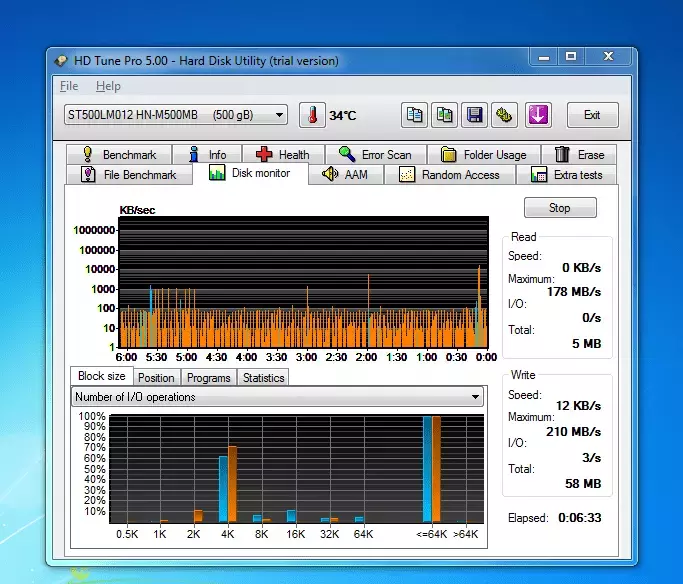Click the orange 2K bar in the block size chart
Screen dimensions: 683x584
click(198, 516)
